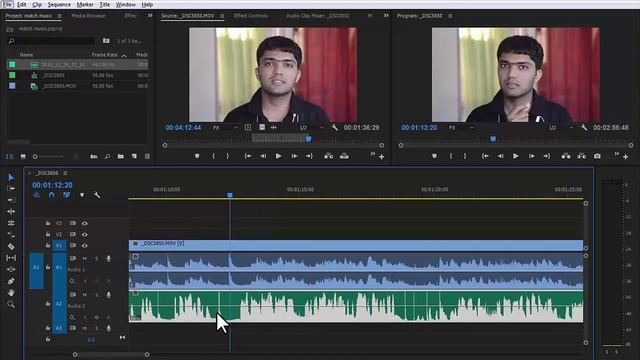The height and width of the screenshot is (360, 640).
Task: Create new bin in Project panel
Action: tap(121, 156)
